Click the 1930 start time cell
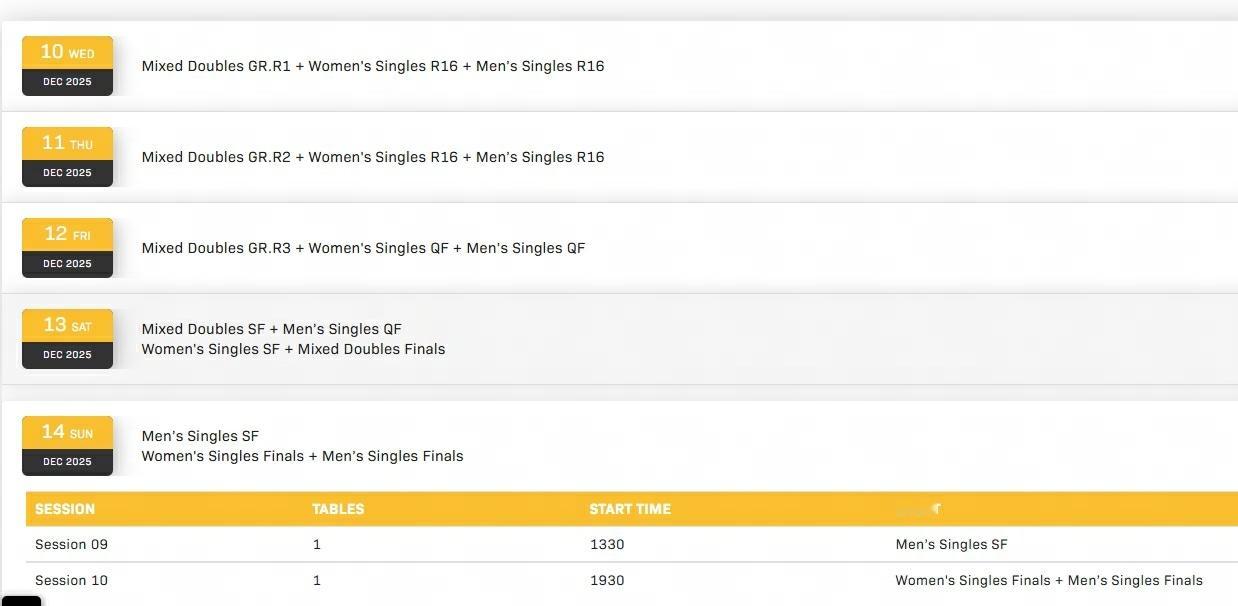This screenshot has height=606, width=1238. point(607,581)
